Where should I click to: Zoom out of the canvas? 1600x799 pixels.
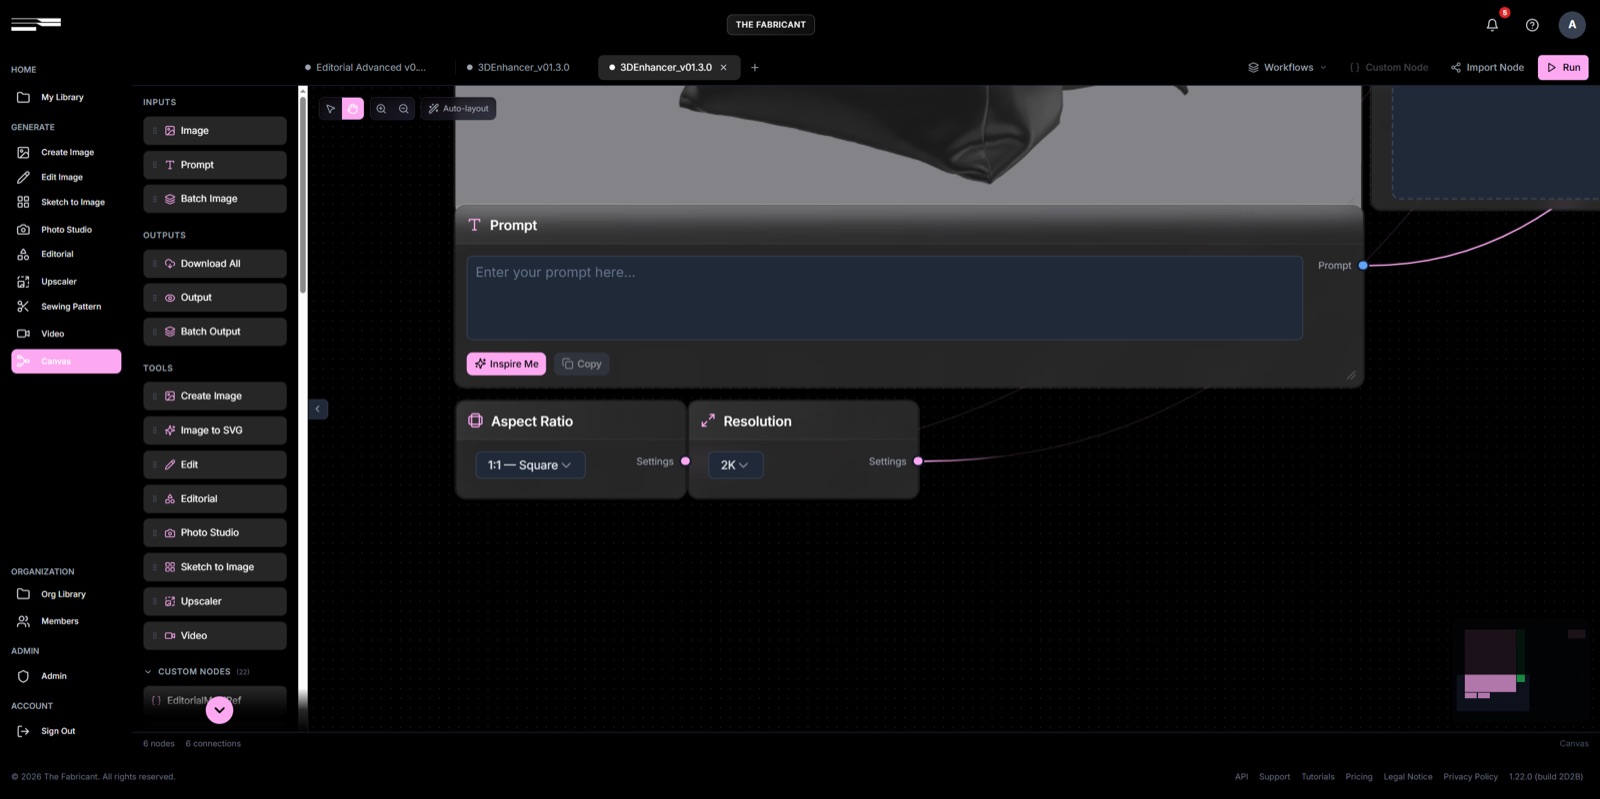404,109
